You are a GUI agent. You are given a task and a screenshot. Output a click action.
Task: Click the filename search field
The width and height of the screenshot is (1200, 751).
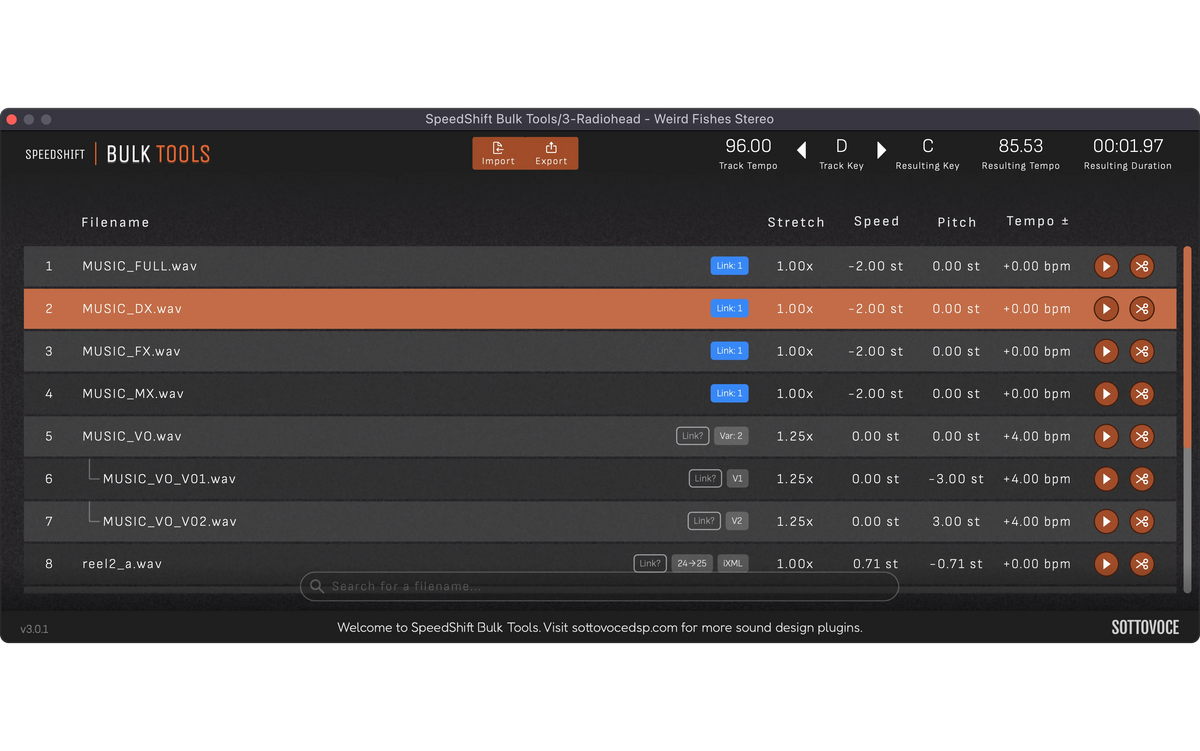click(x=599, y=586)
